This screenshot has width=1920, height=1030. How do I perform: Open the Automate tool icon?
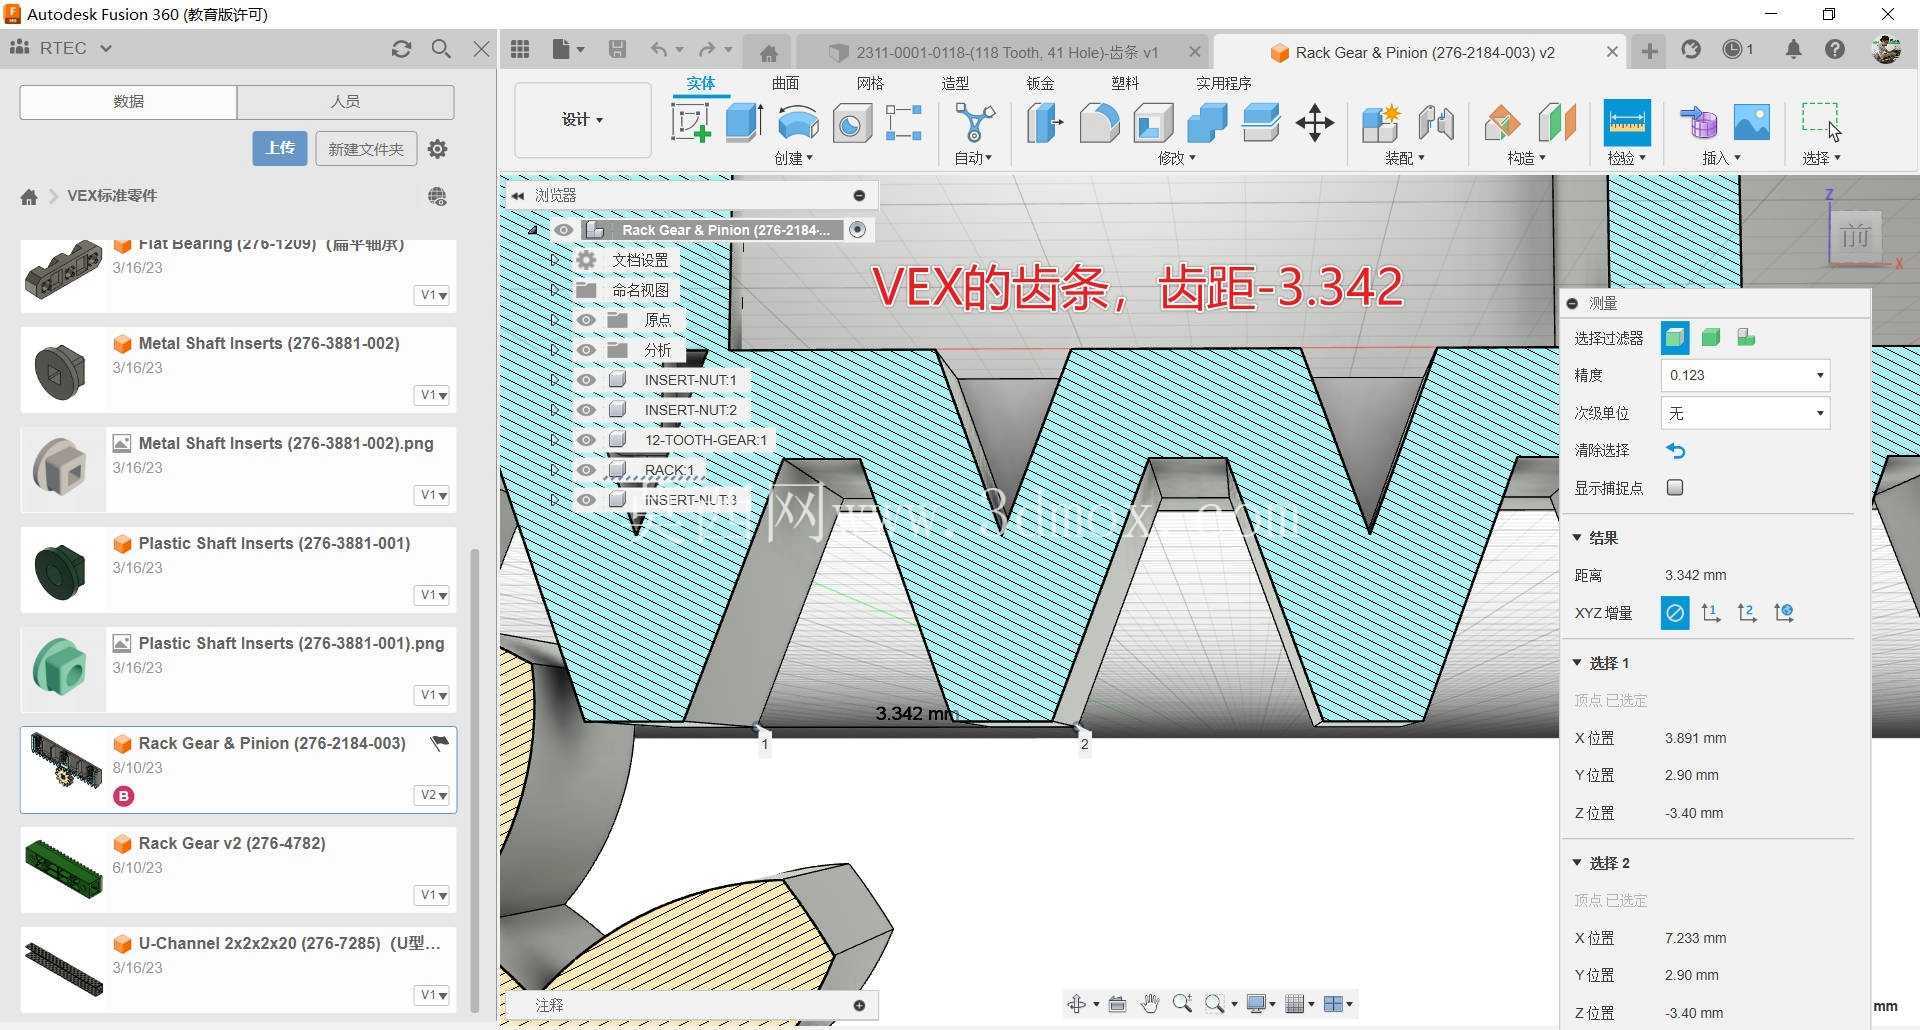pyautogui.click(x=974, y=123)
